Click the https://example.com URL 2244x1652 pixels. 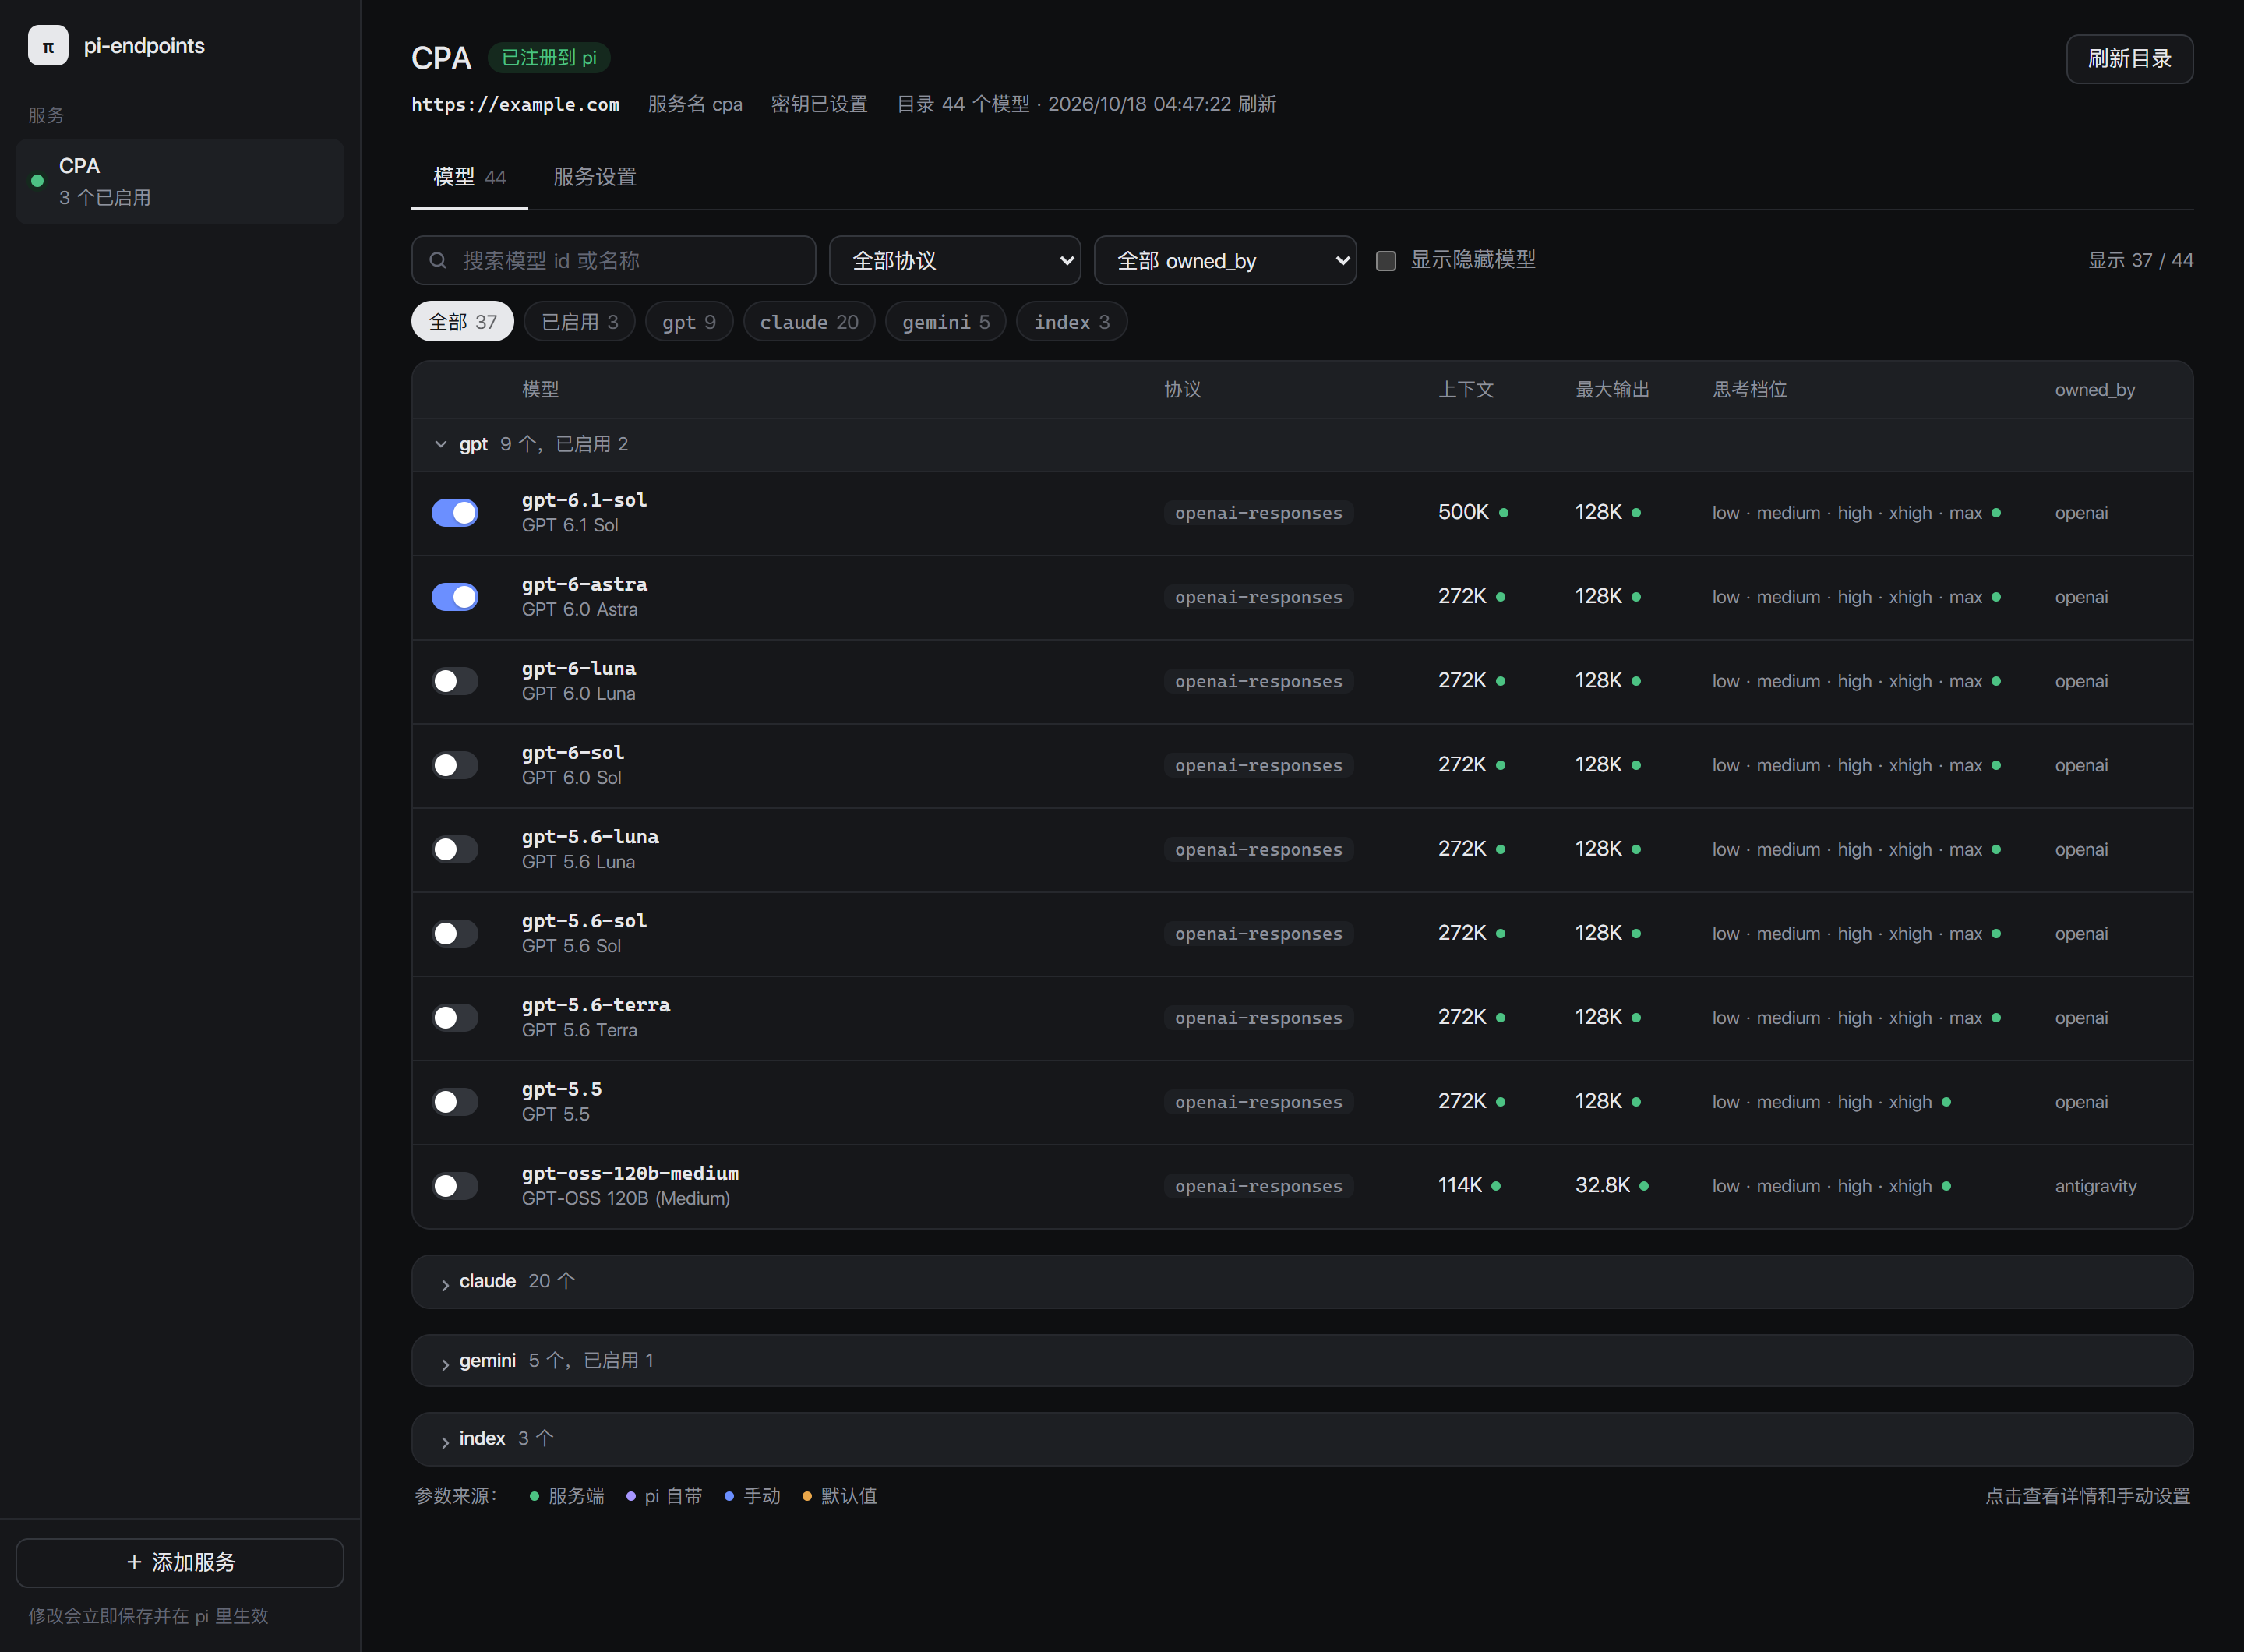pyautogui.click(x=515, y=104)
